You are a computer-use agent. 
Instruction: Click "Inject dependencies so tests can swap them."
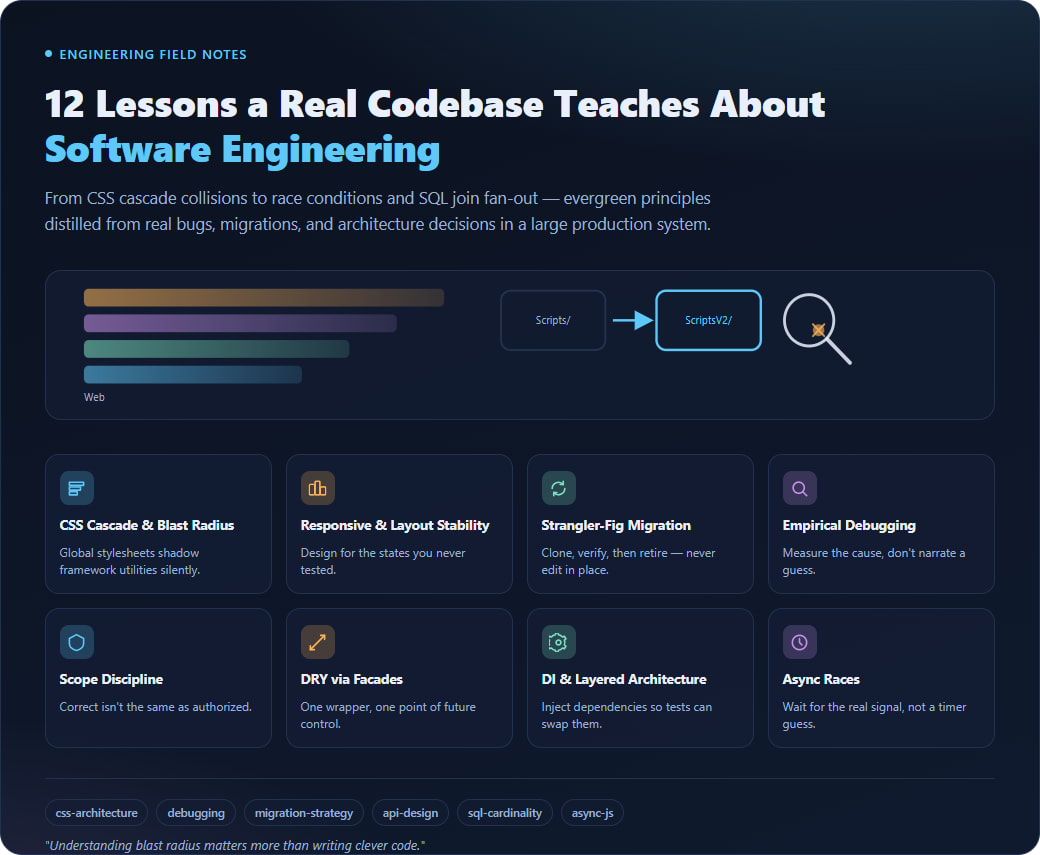point(626,715)
